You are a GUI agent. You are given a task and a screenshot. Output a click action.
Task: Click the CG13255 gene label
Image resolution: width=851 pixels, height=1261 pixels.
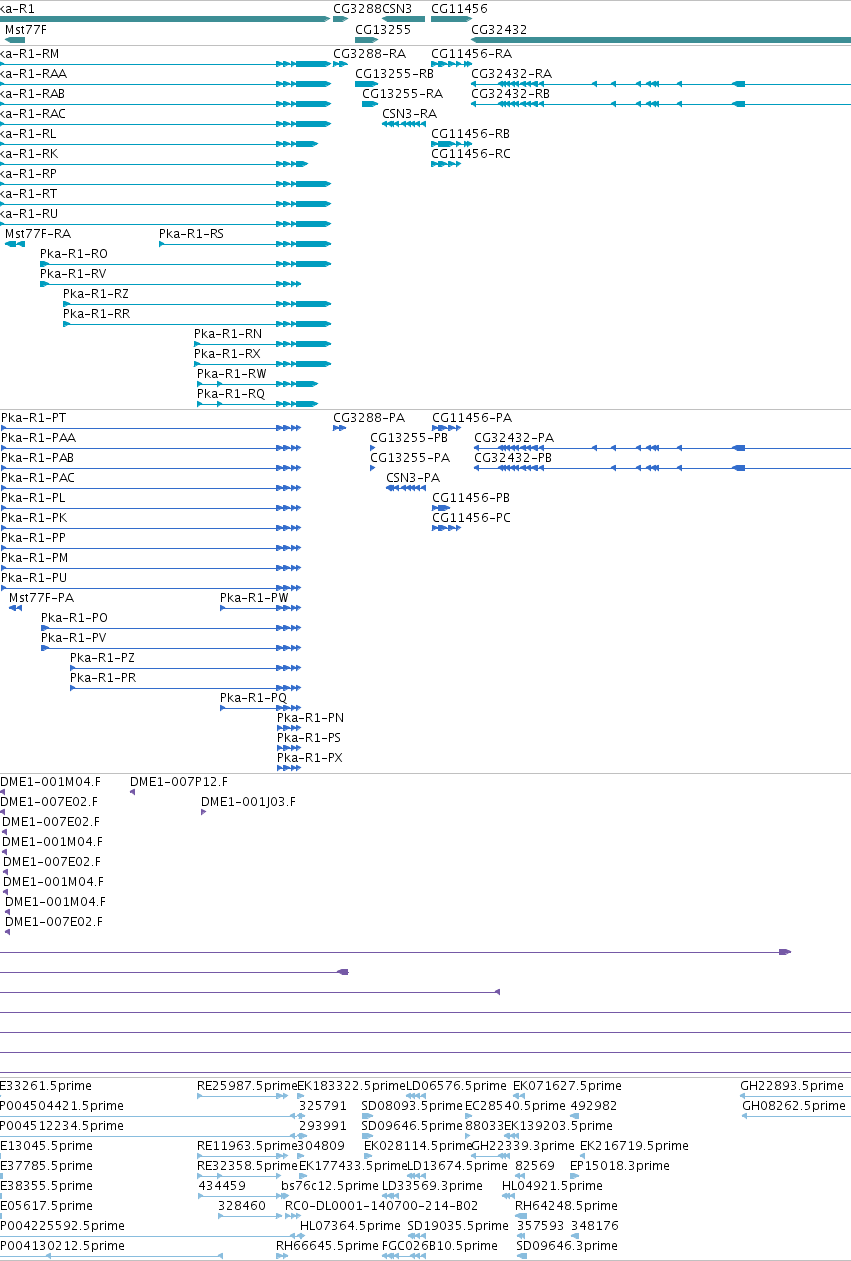(x=383, y=30)
